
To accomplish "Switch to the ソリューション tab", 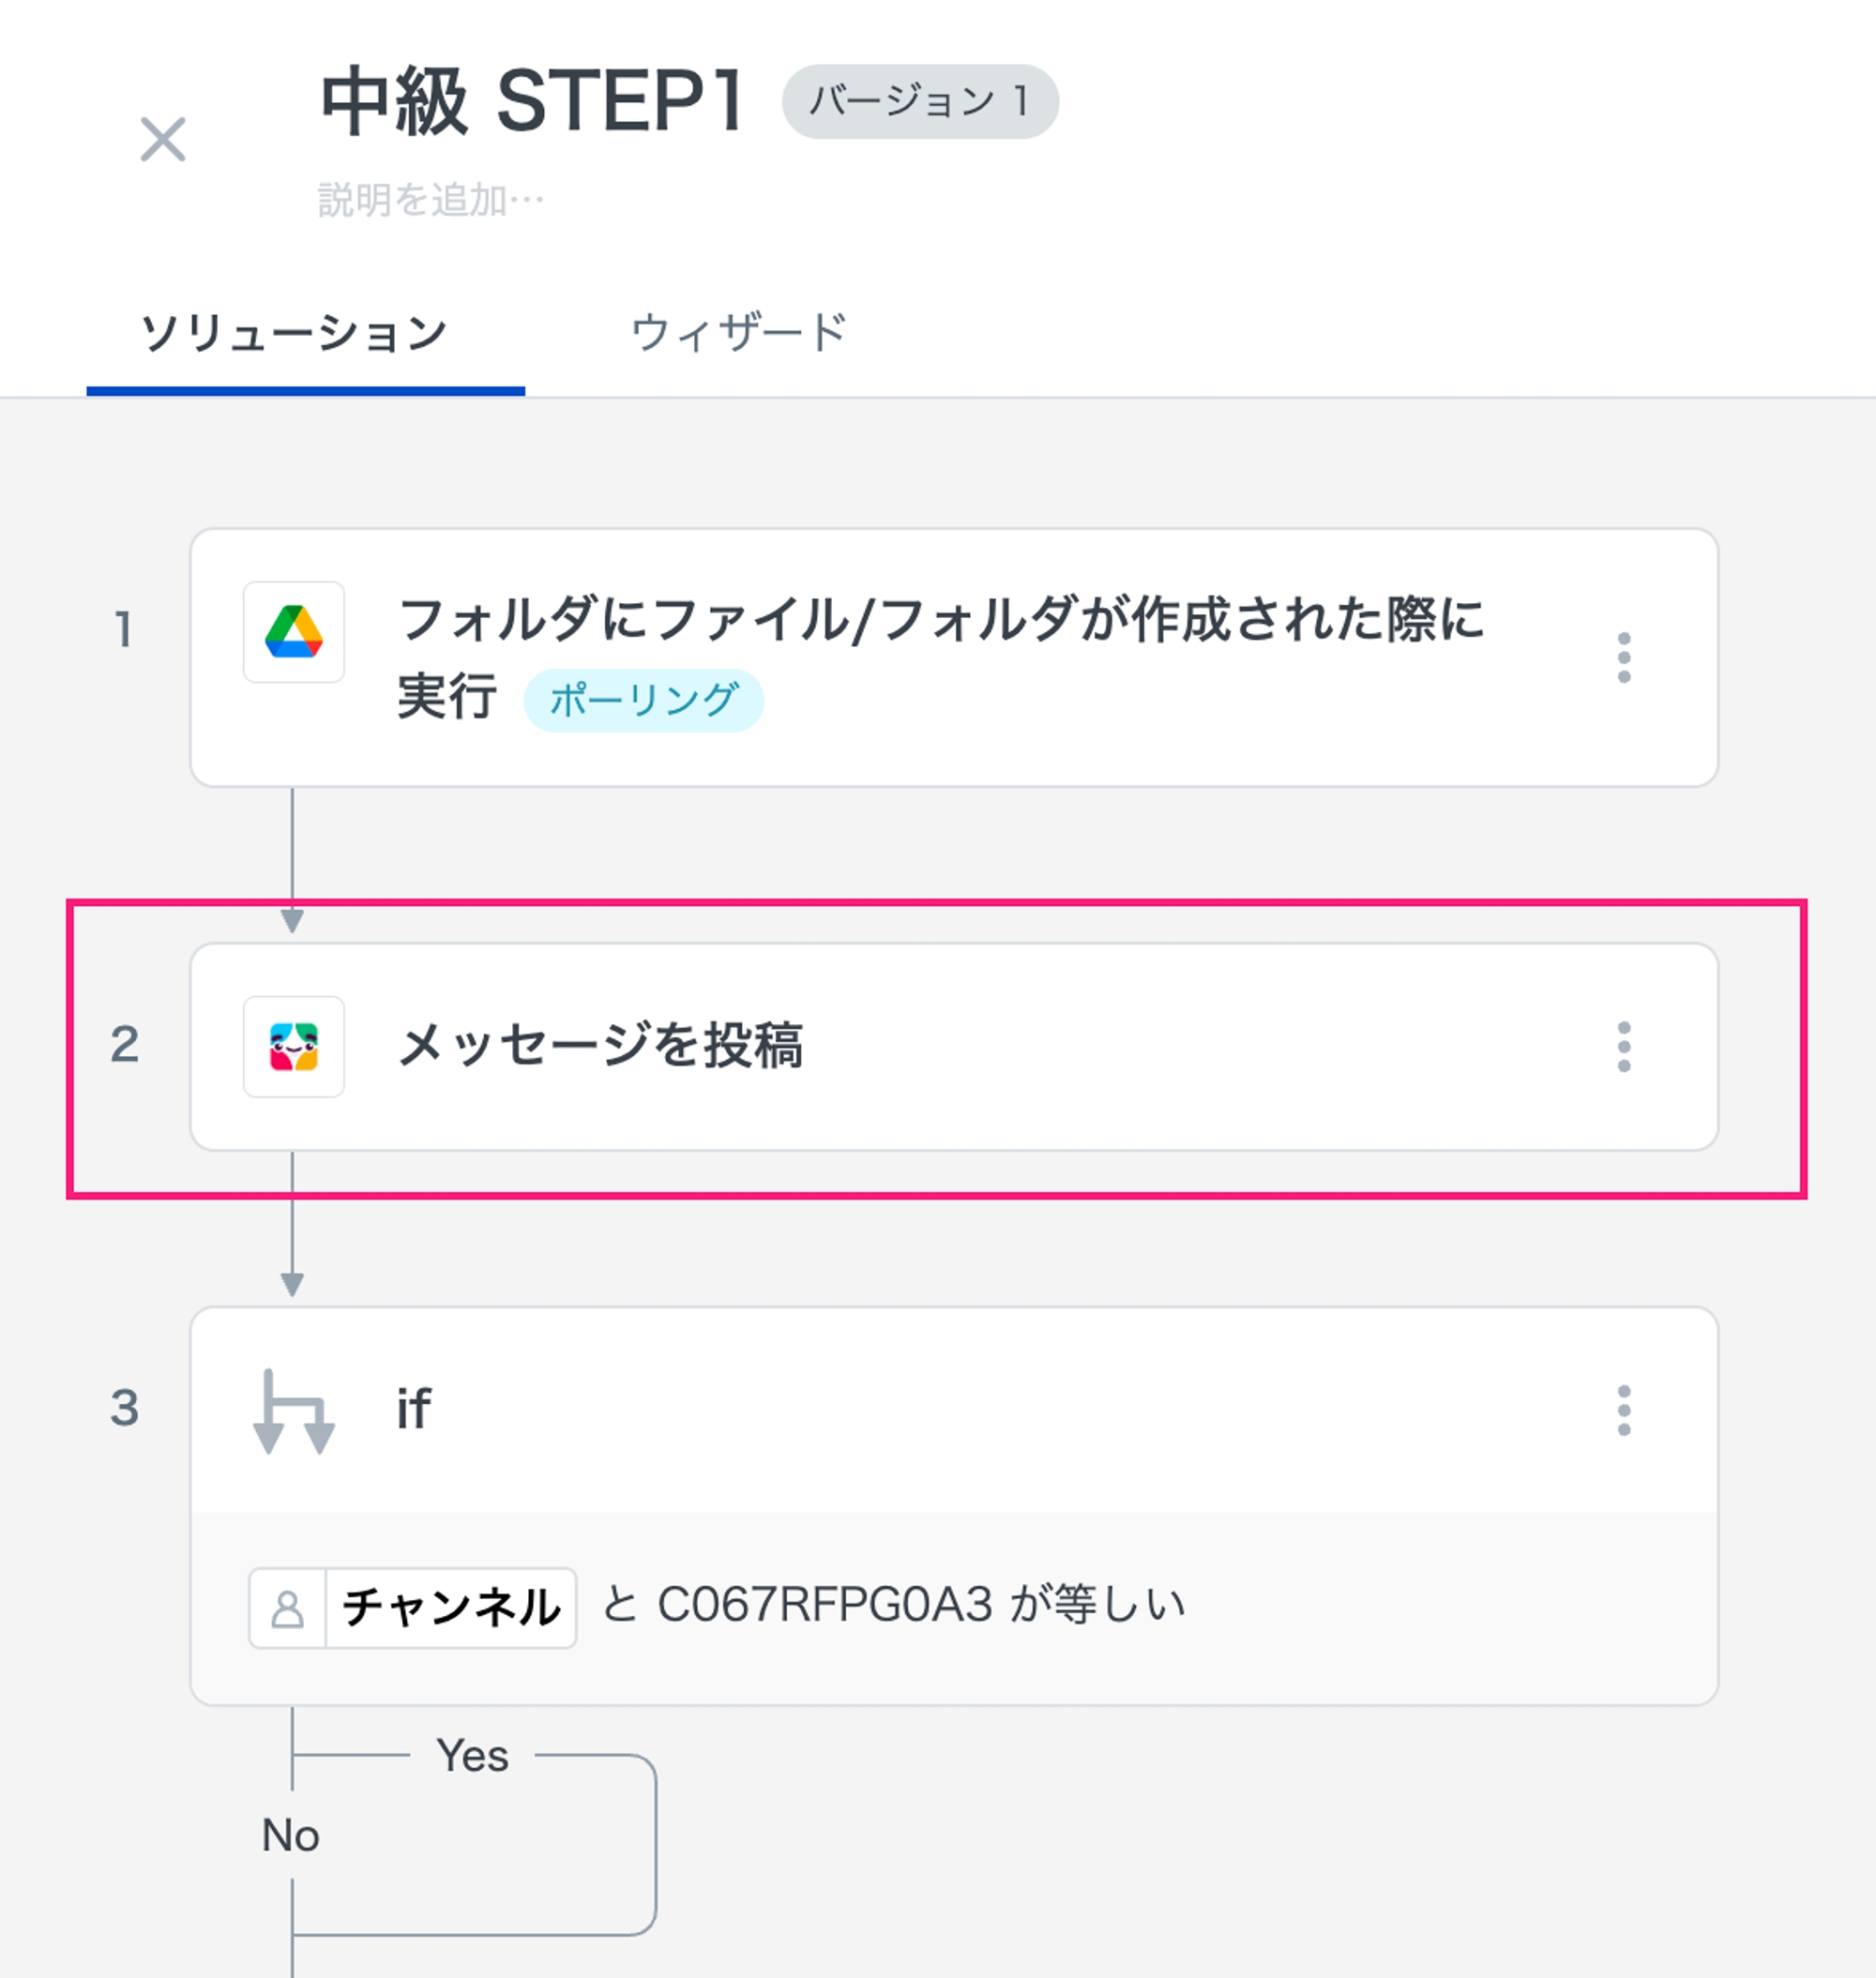I will 294,334.
